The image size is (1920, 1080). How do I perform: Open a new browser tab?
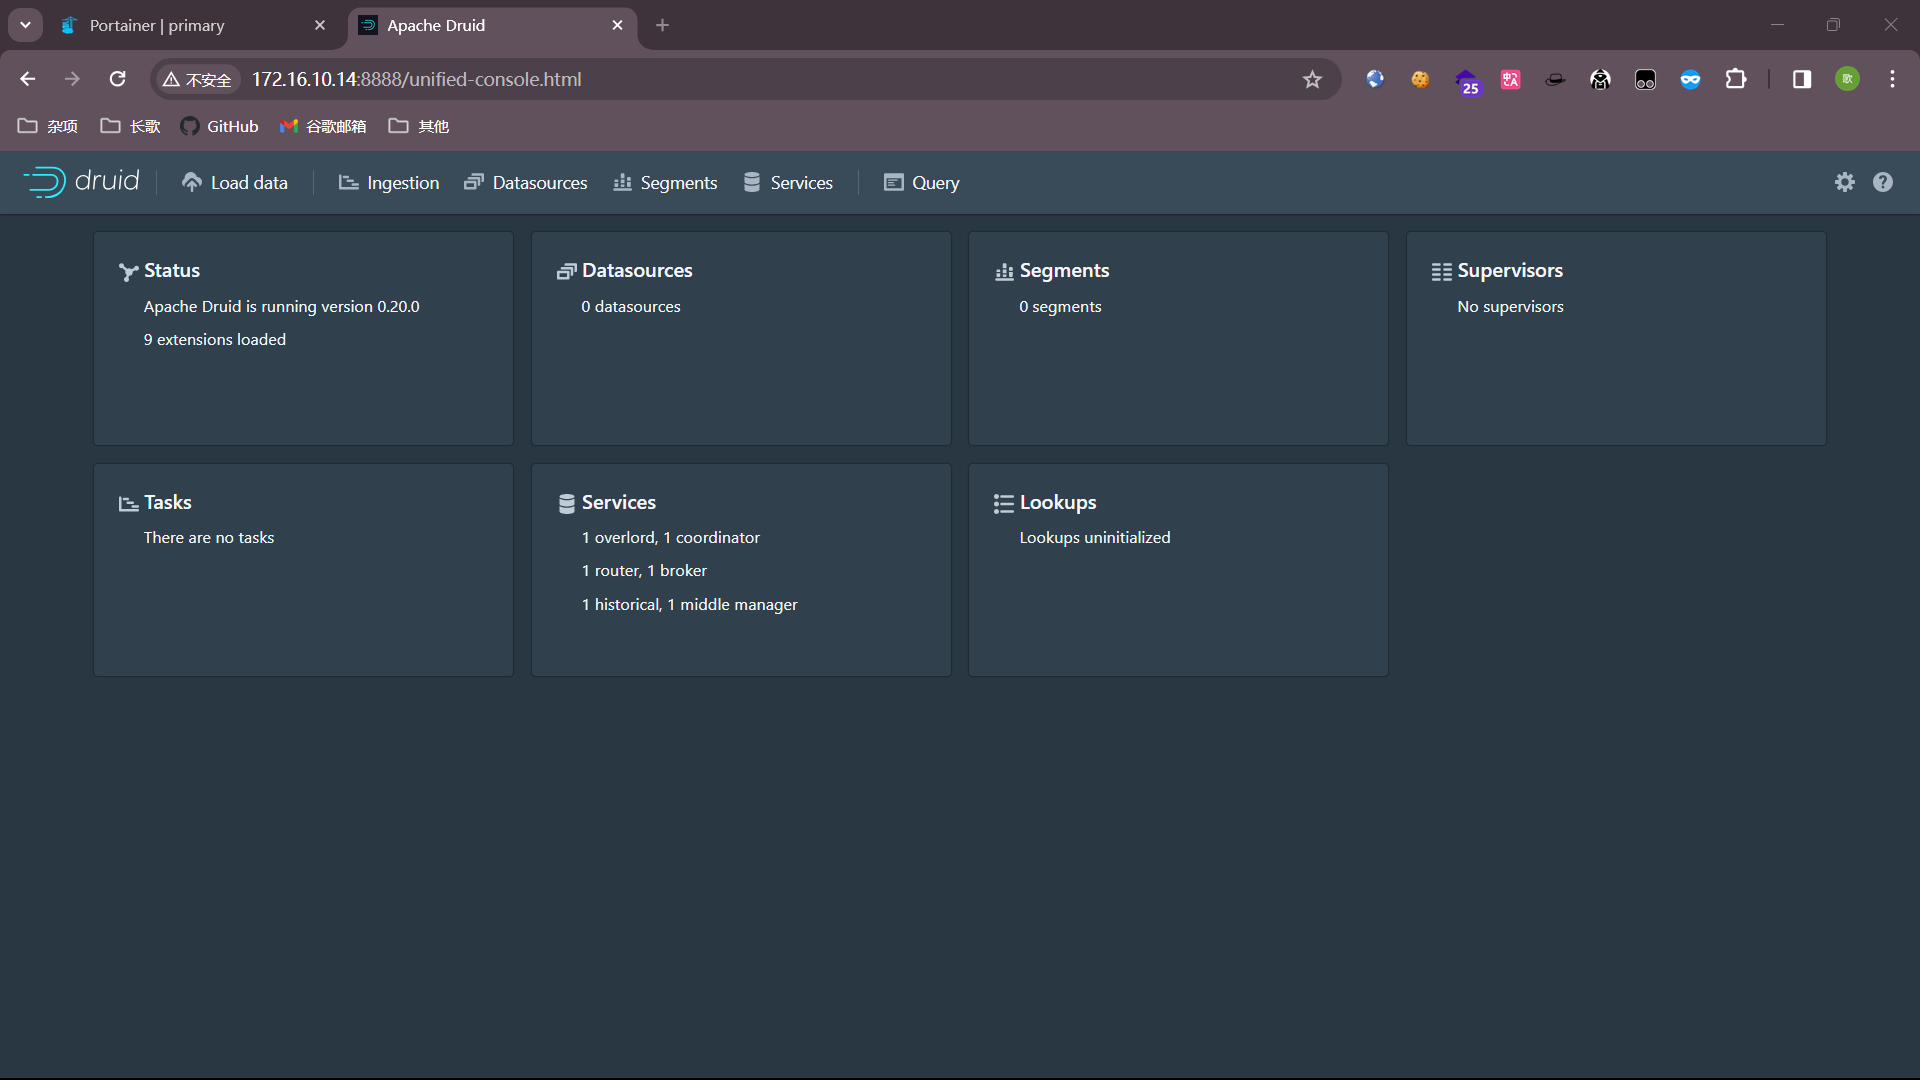pyautogui.click(x=662, y=25)
